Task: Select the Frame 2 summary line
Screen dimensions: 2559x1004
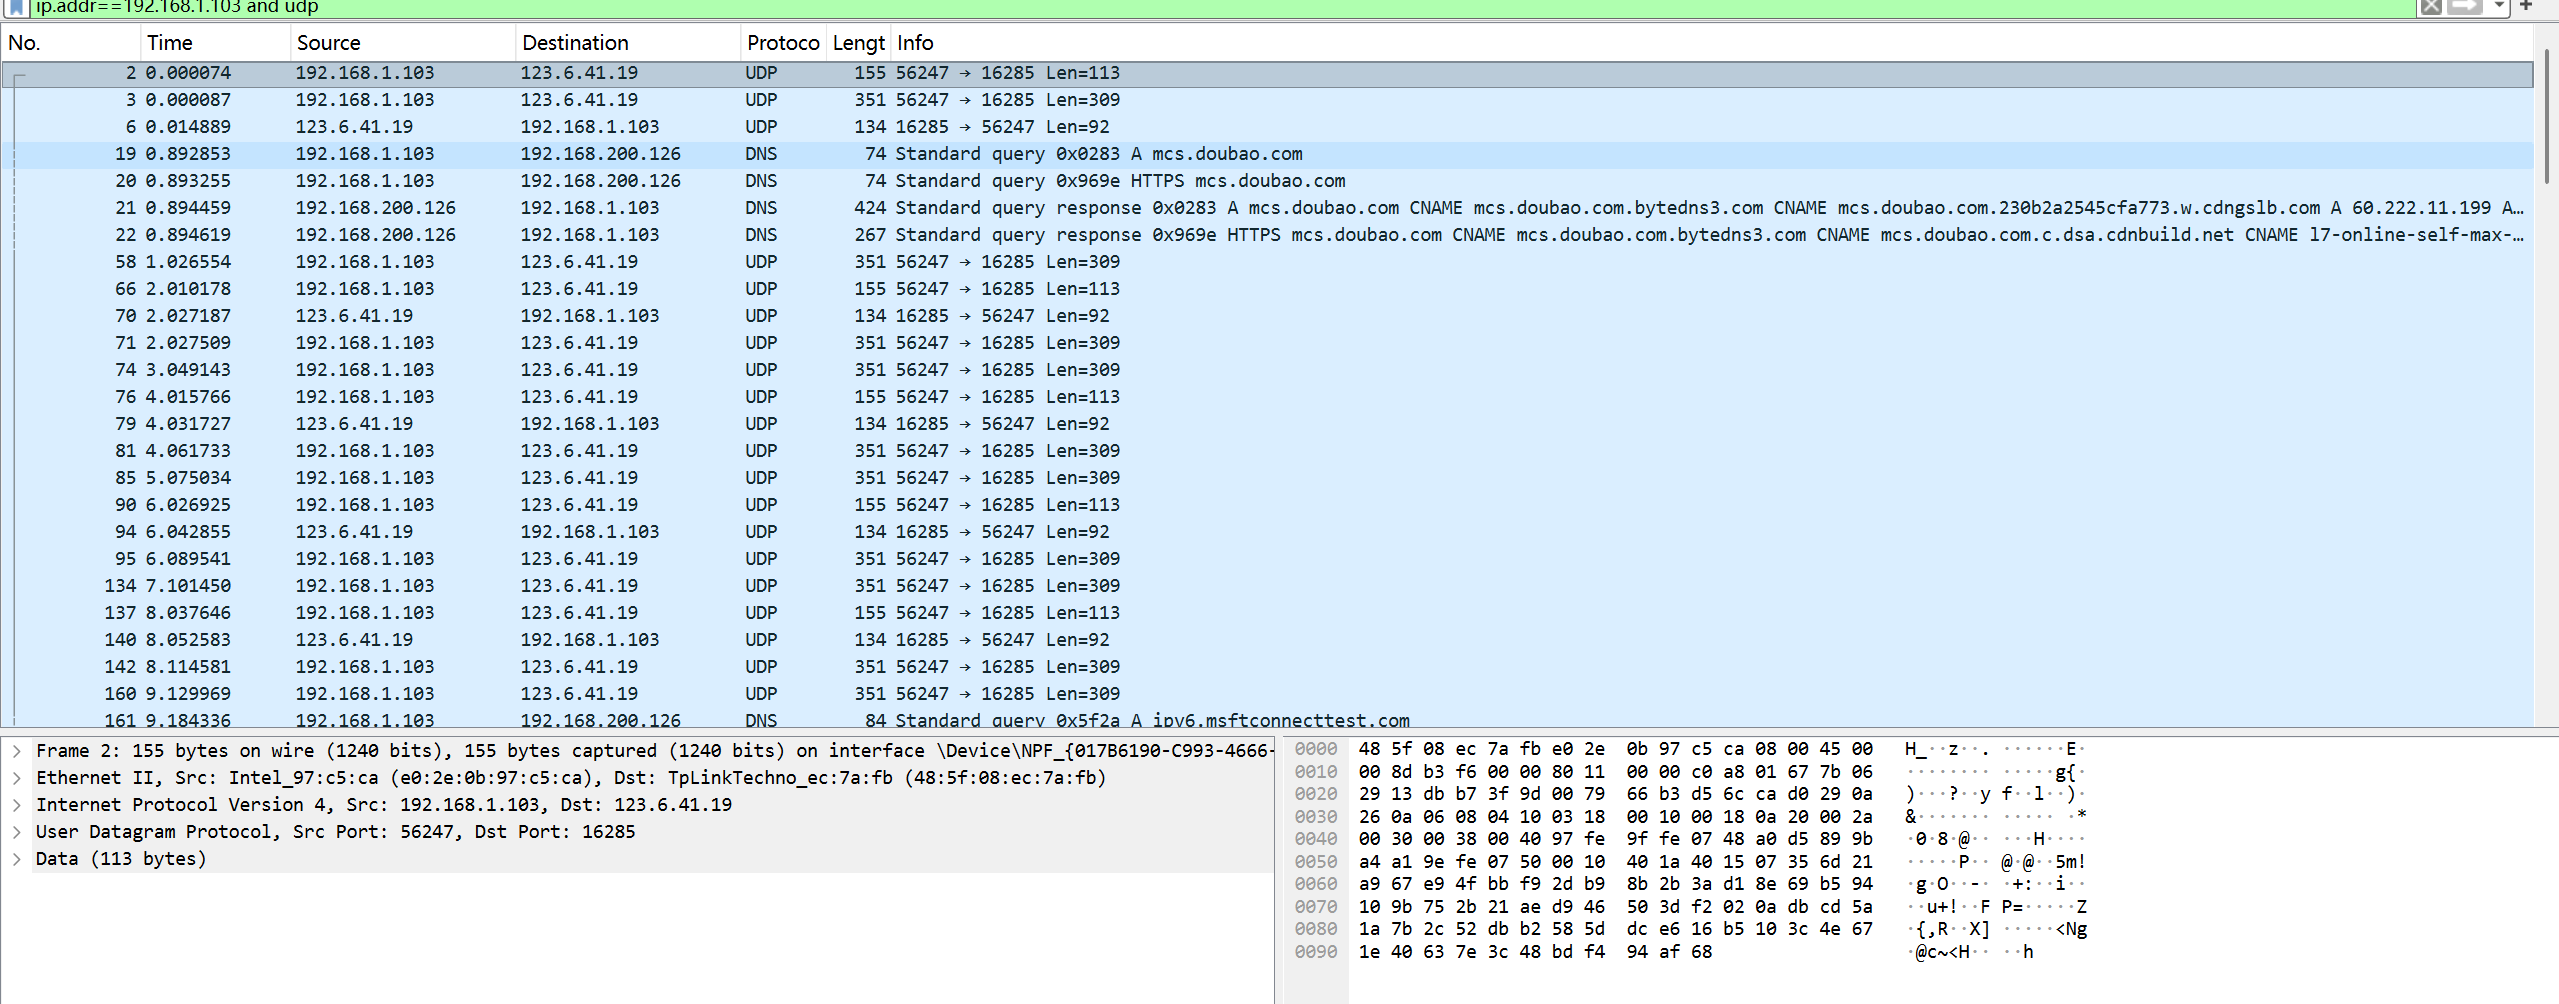Action: pos(654,751)
